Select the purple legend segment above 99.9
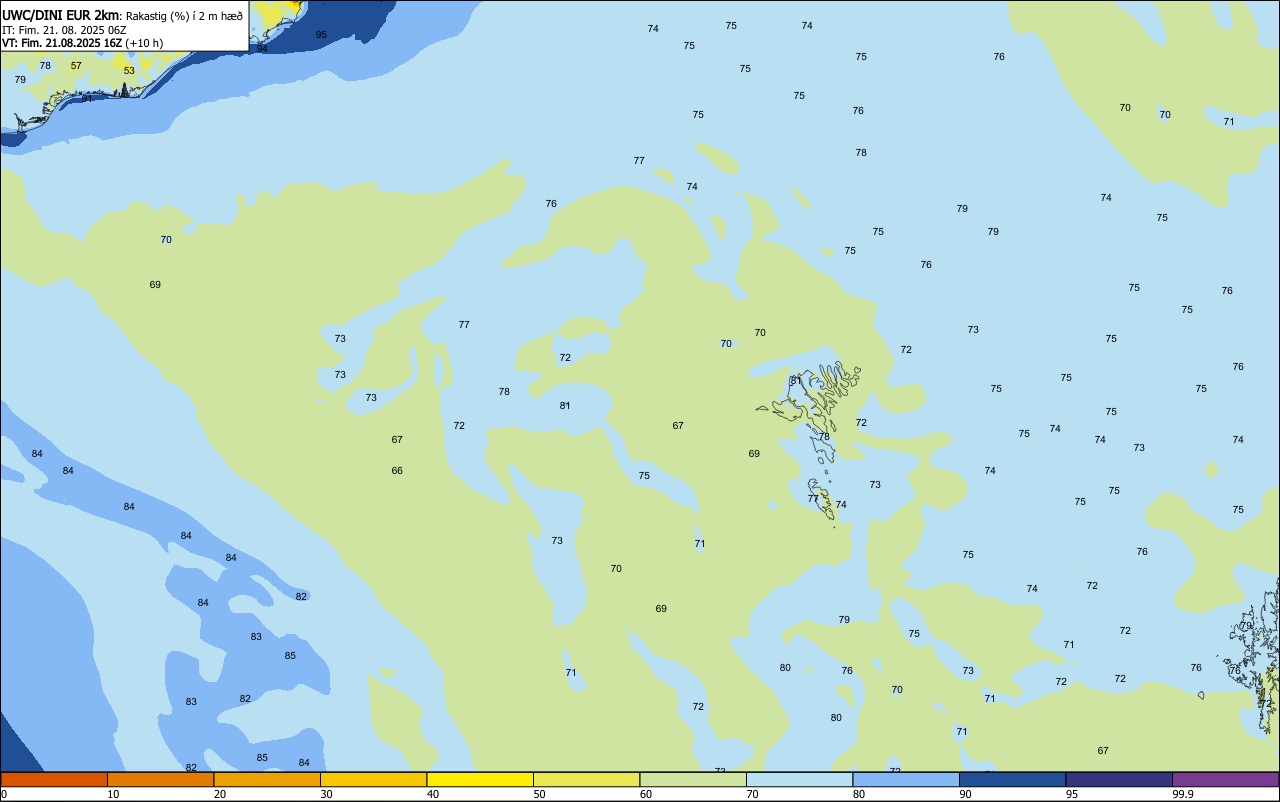 [1225, 779]
